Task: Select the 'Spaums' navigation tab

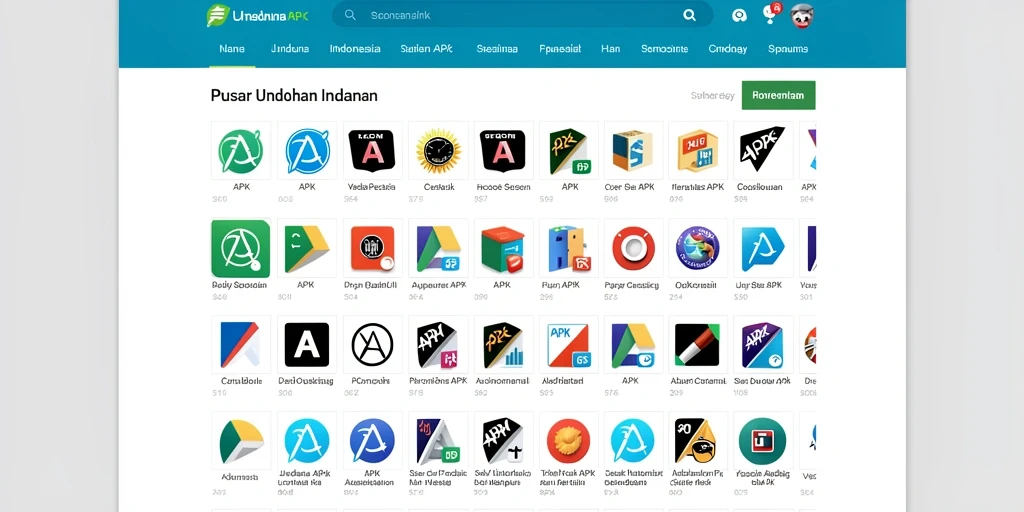Action: (x=788, y=49)
